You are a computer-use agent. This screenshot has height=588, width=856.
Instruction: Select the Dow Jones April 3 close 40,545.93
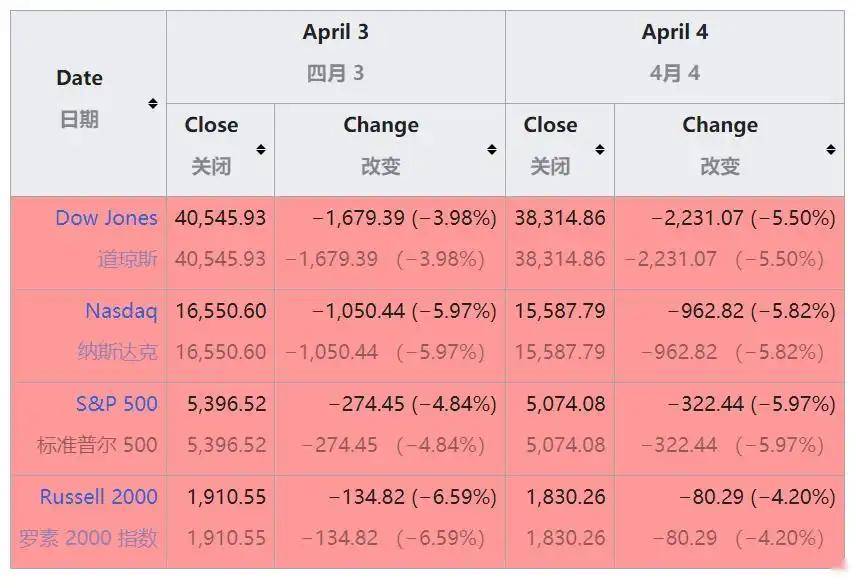221,218
